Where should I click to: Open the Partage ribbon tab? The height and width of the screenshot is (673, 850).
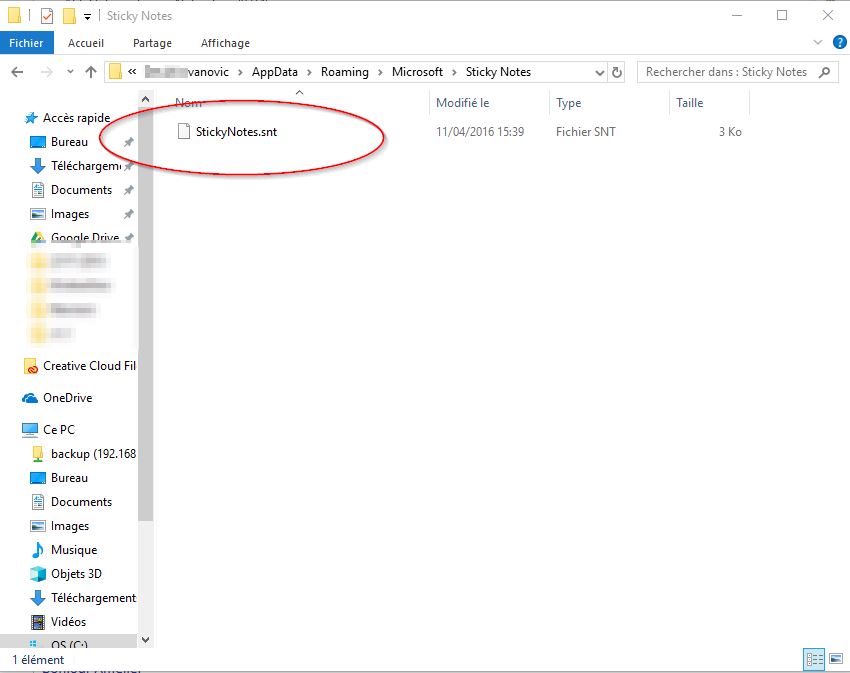pyautogui.click(x=152, y=43)
